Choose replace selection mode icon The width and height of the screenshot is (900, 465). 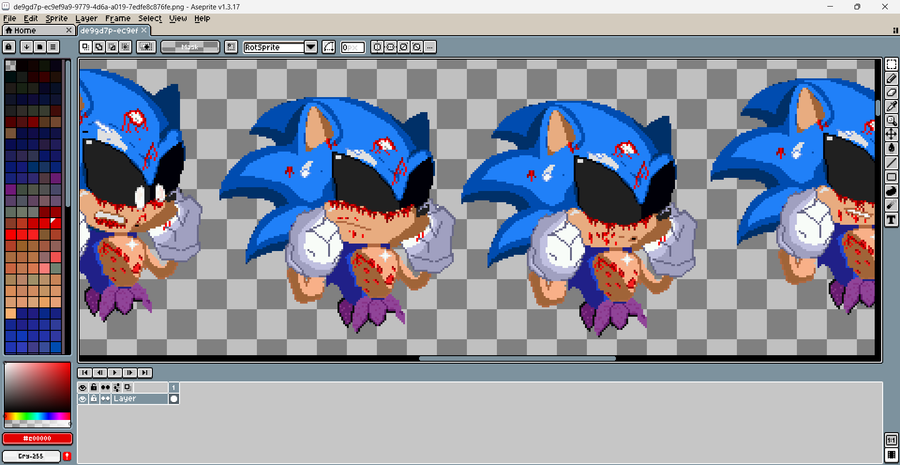(x=86, y=47)
